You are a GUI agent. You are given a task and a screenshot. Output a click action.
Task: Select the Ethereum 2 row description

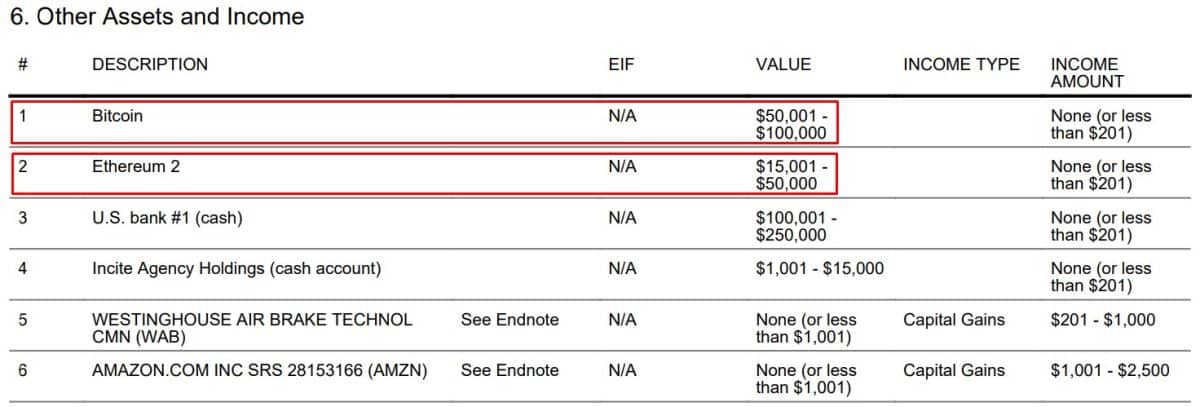[136, 167]
